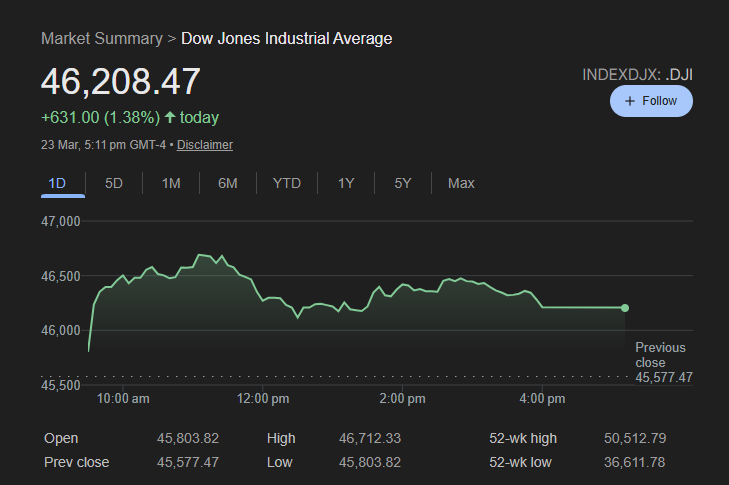729x485 pixels.
Task: Click the INDEXDJX: .DJI ticker label
Action: coord(637,75)
